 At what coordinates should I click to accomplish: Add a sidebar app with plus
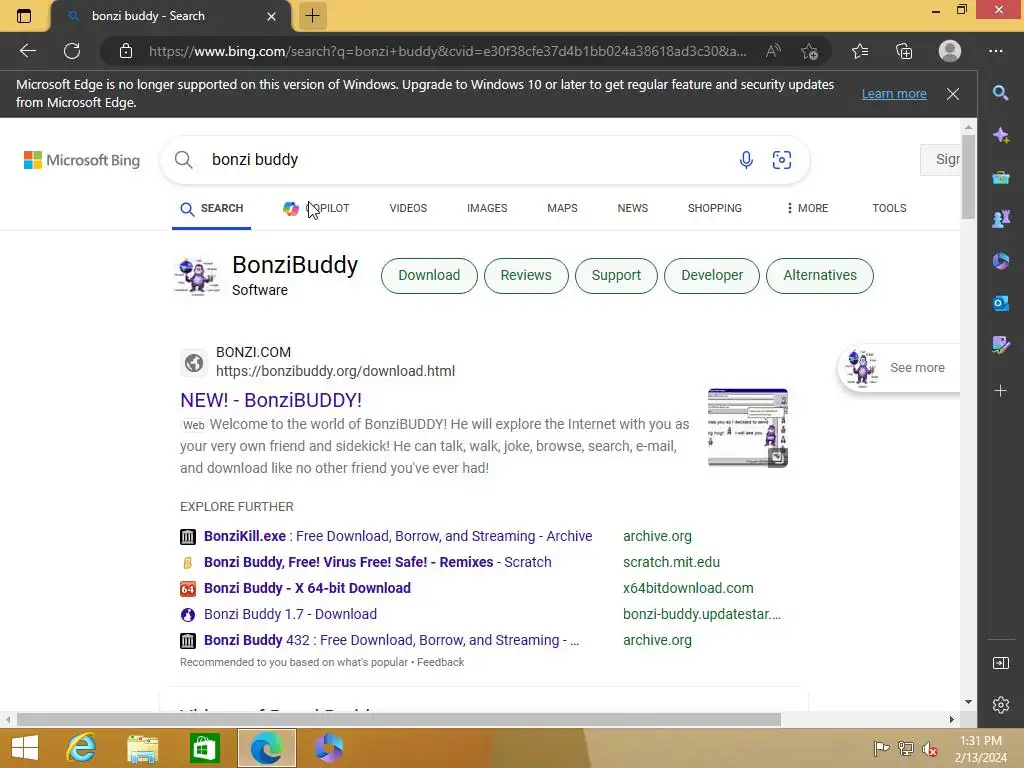pyautogui.click(x=1000, y=391)
